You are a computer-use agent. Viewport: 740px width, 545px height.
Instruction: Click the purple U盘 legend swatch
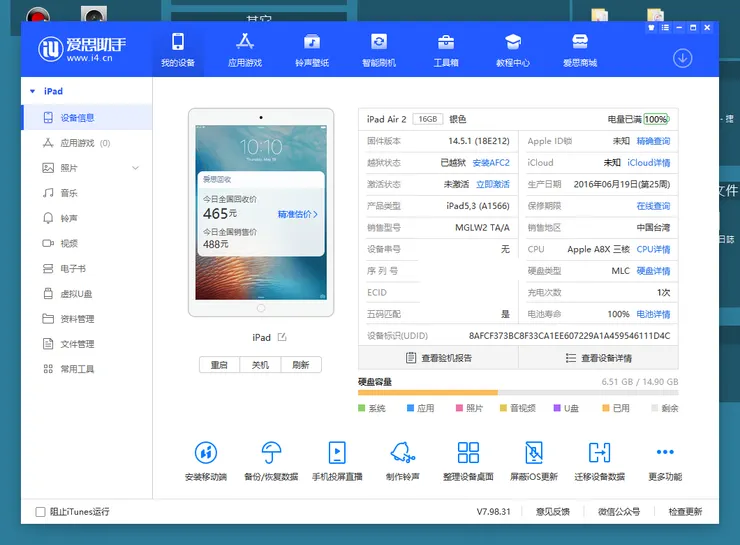[x=557, y=408]
